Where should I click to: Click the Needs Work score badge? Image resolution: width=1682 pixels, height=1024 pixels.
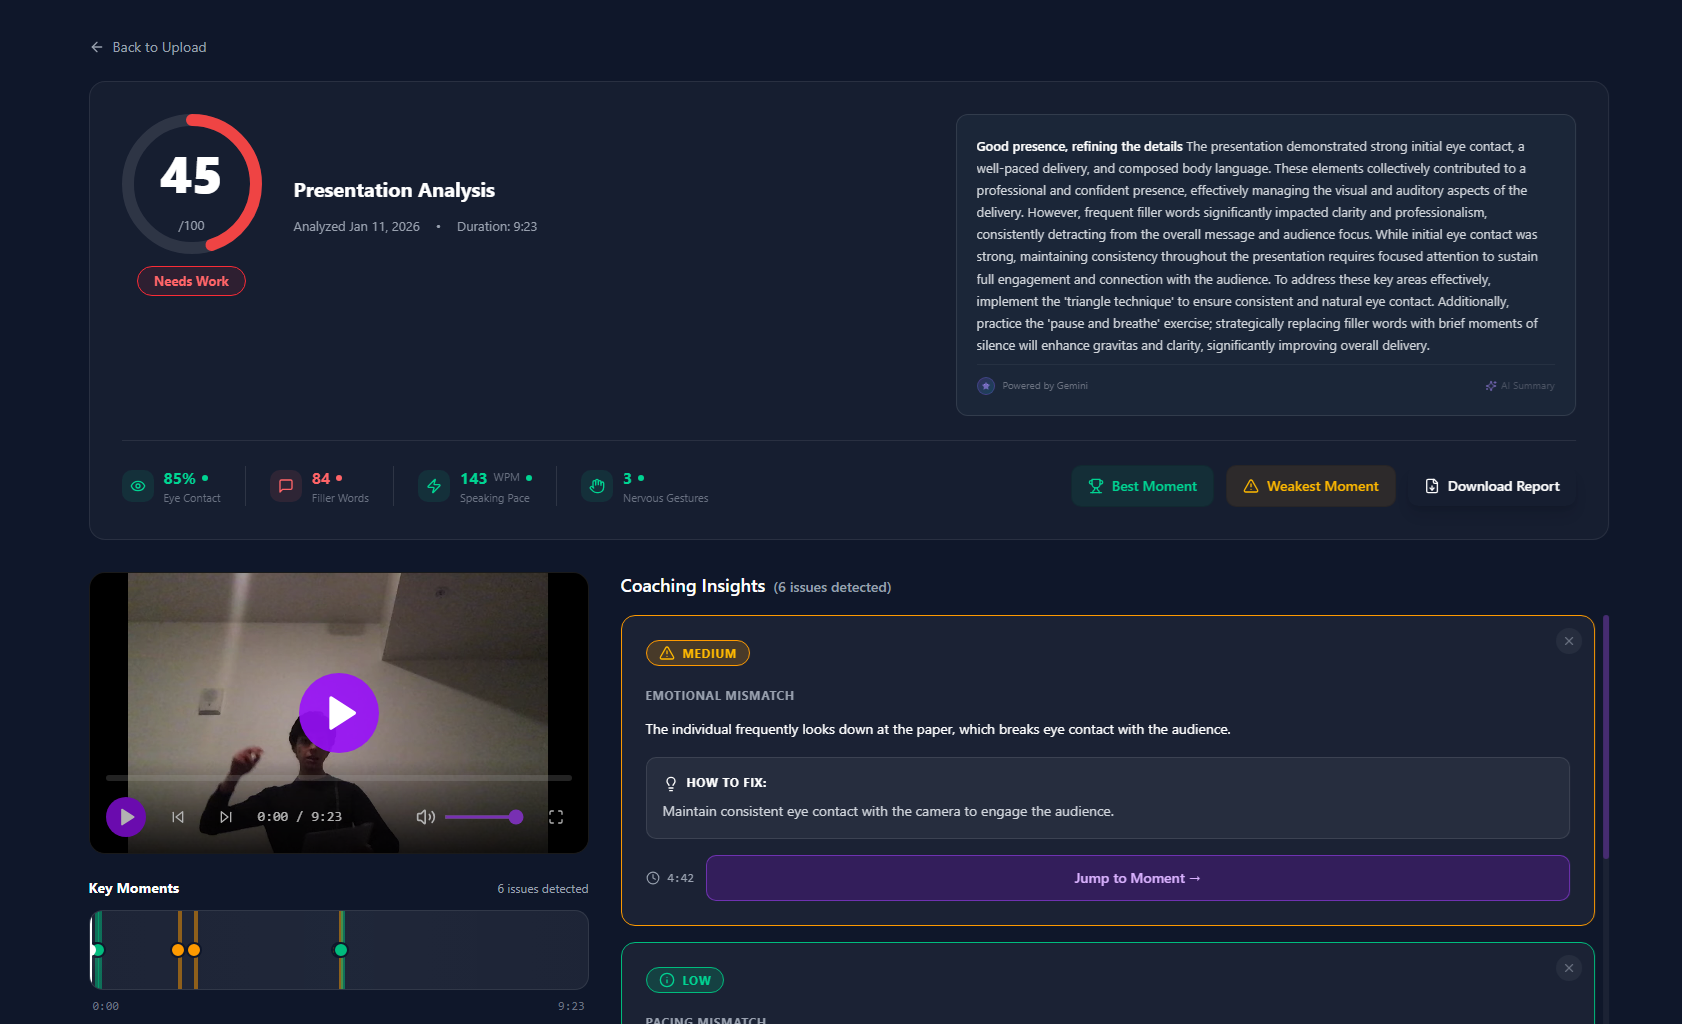click(x=191, y=281)
